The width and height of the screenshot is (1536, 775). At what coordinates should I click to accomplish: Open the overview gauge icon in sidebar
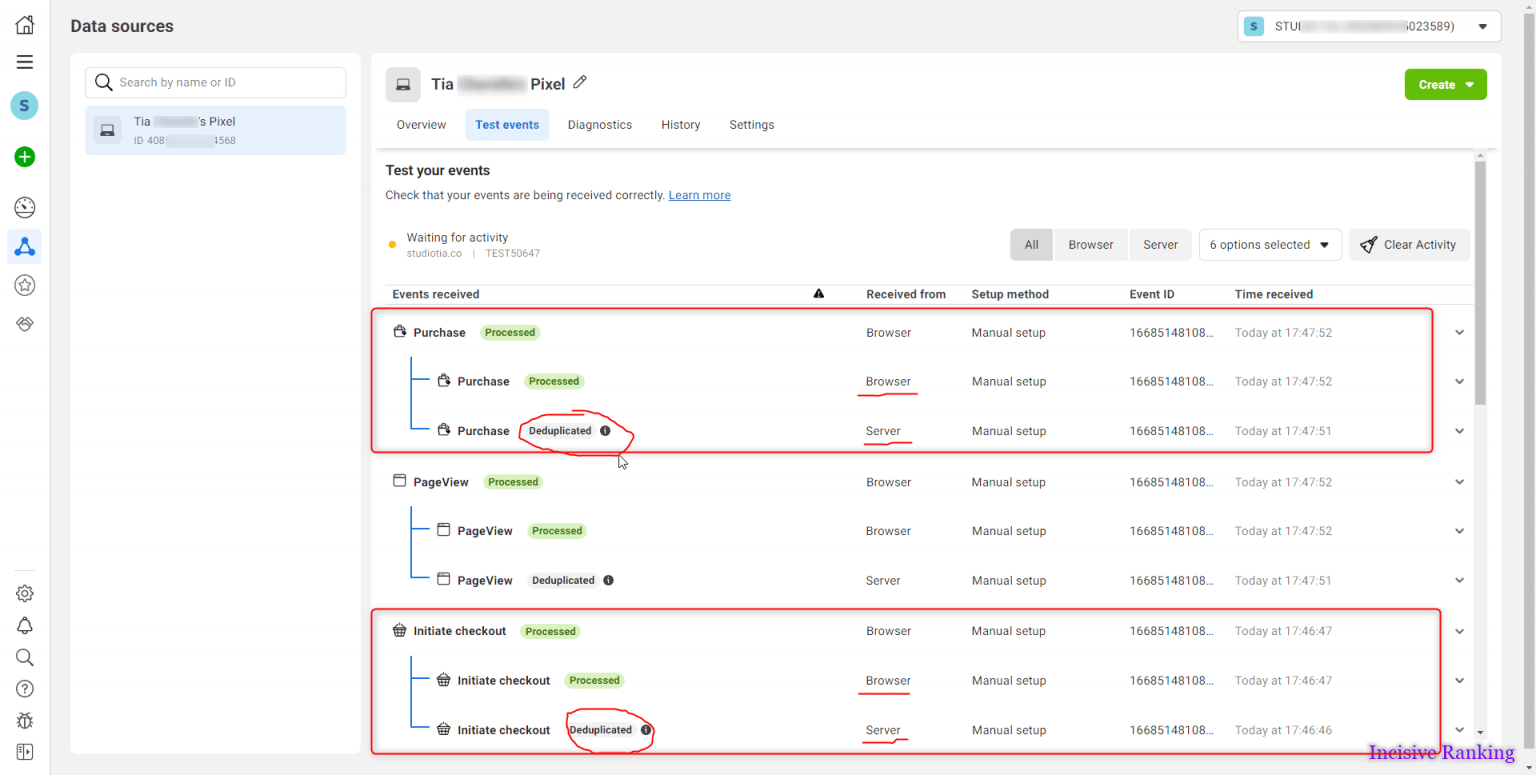(x=25, y=207)
